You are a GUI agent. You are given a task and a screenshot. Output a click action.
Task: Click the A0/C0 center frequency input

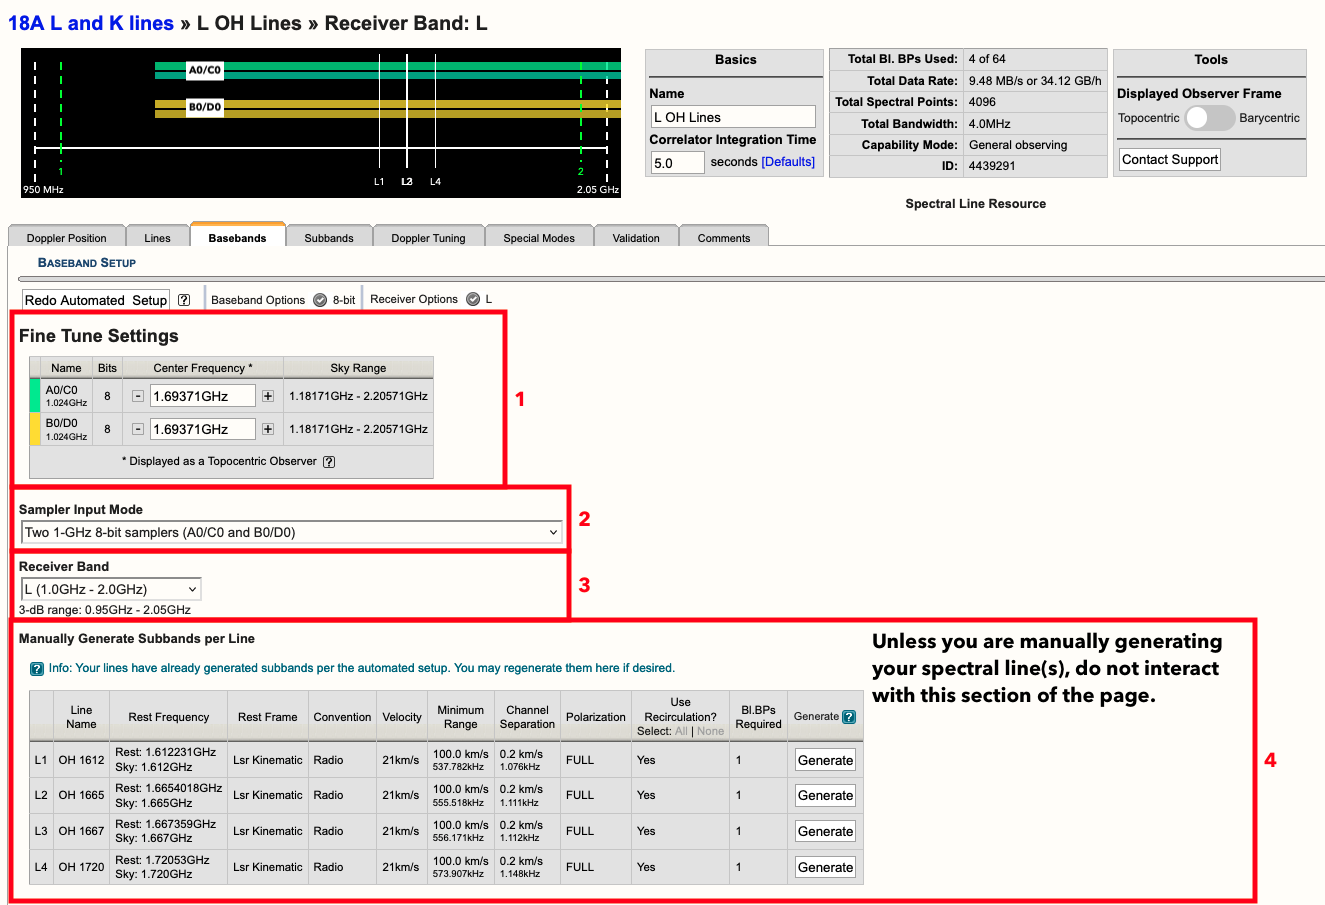pyautogui.click(x=202, y=396)
